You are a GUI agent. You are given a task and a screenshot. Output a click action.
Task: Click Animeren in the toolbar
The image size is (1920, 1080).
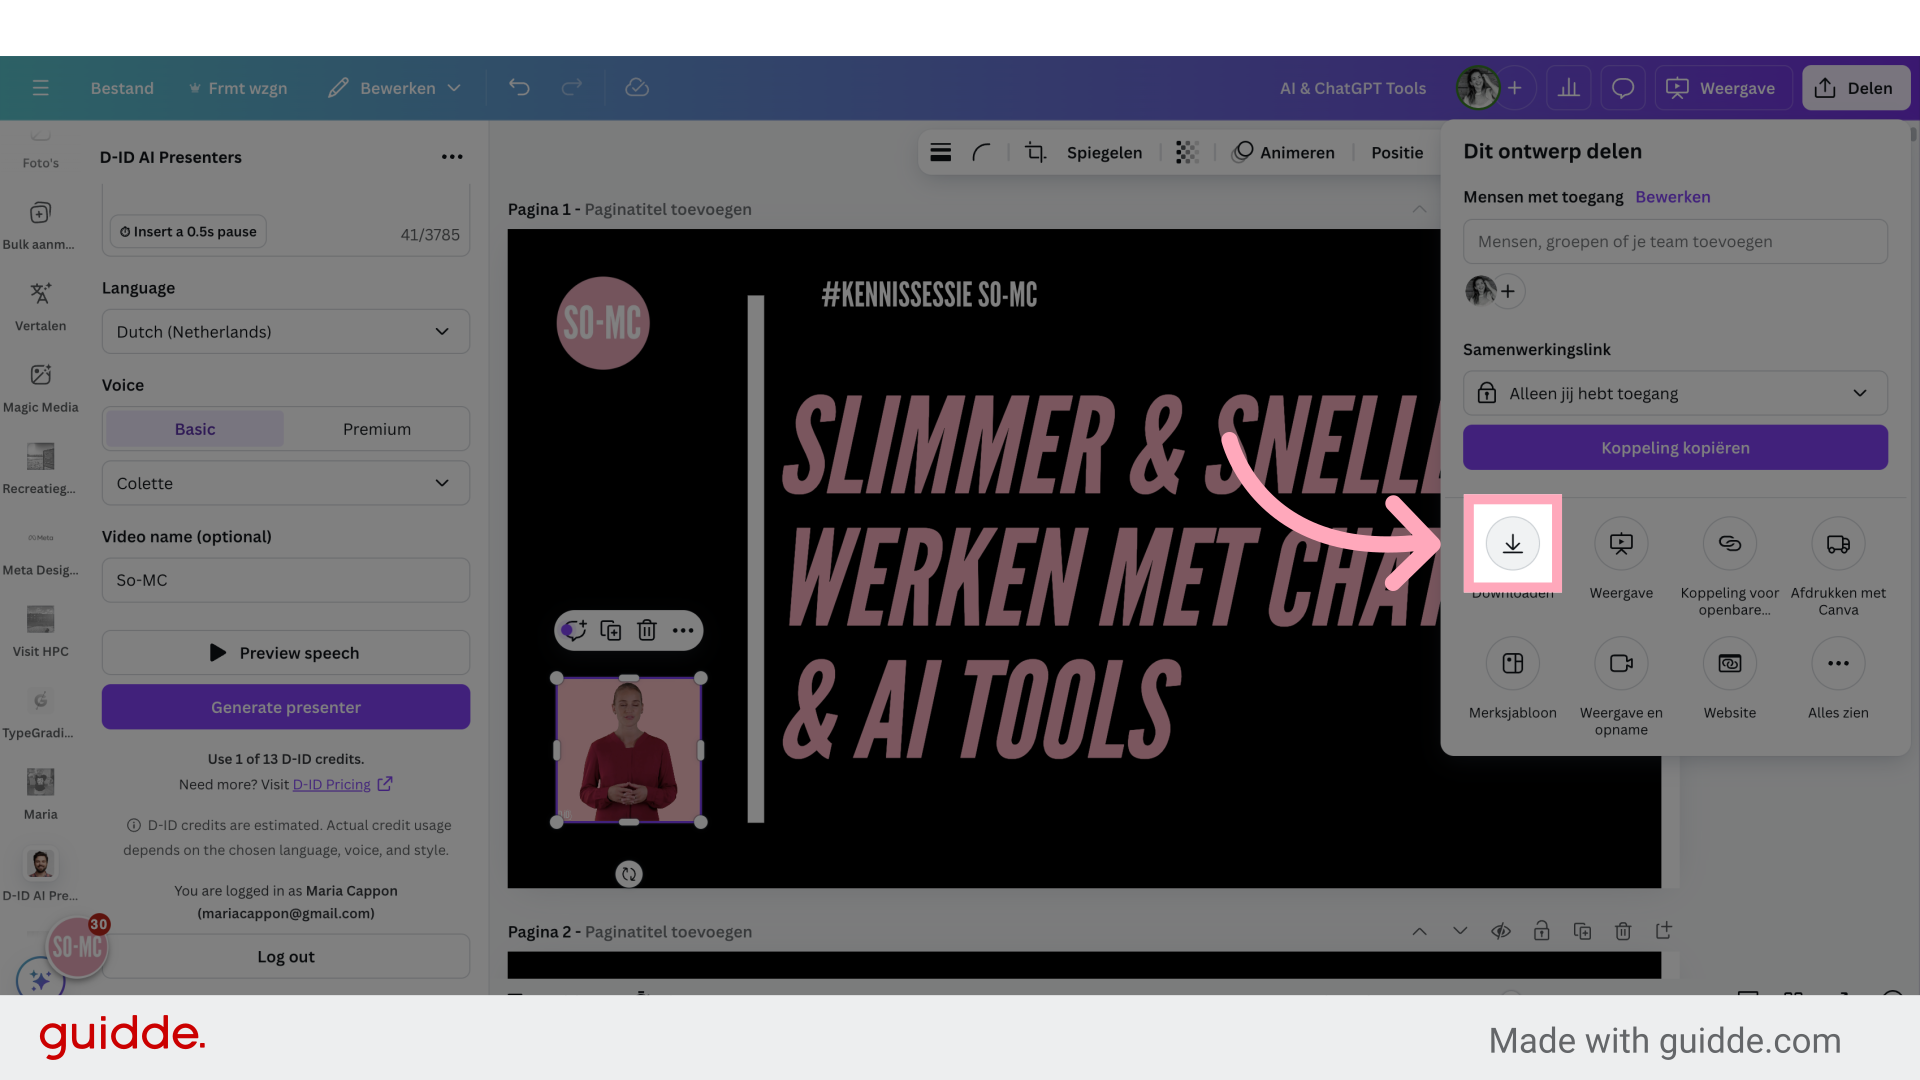click(x=1284, y=152)
